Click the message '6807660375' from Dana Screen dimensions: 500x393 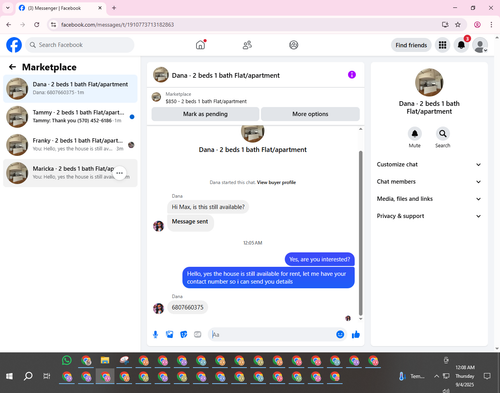187,307
